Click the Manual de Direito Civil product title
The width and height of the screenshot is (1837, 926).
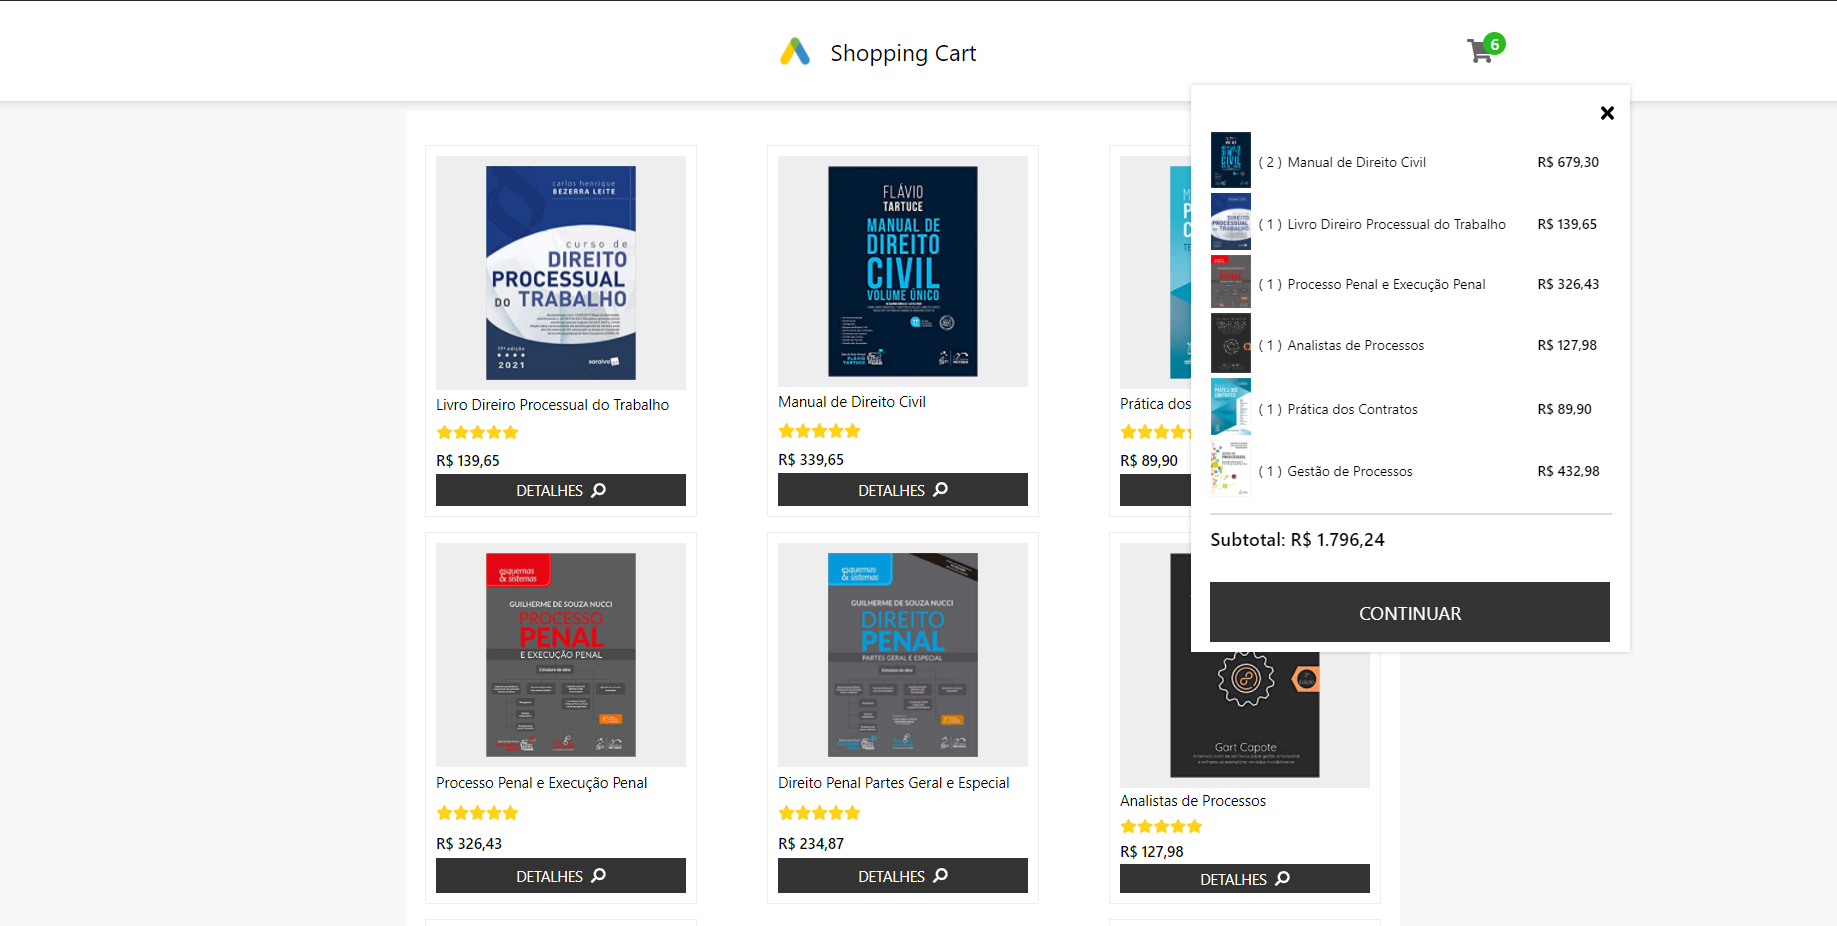tap(852, 402)
